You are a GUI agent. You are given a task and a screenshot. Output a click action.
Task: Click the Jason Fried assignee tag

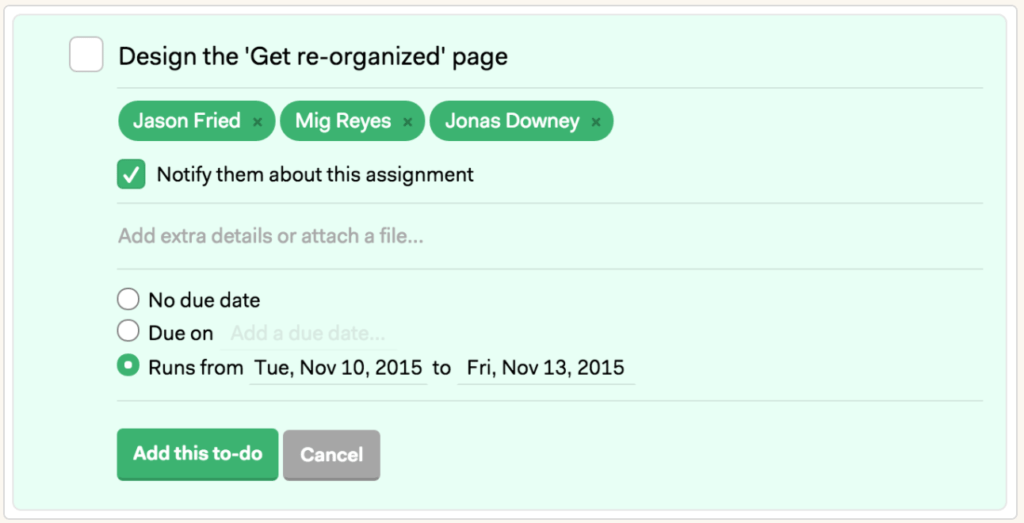197,121
